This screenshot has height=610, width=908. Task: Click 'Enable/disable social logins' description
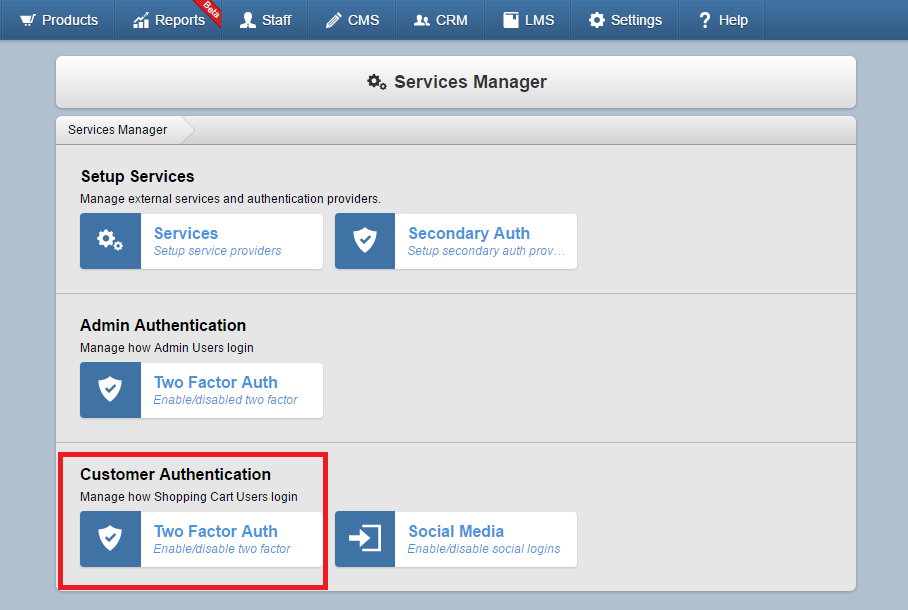coord(484,549)
